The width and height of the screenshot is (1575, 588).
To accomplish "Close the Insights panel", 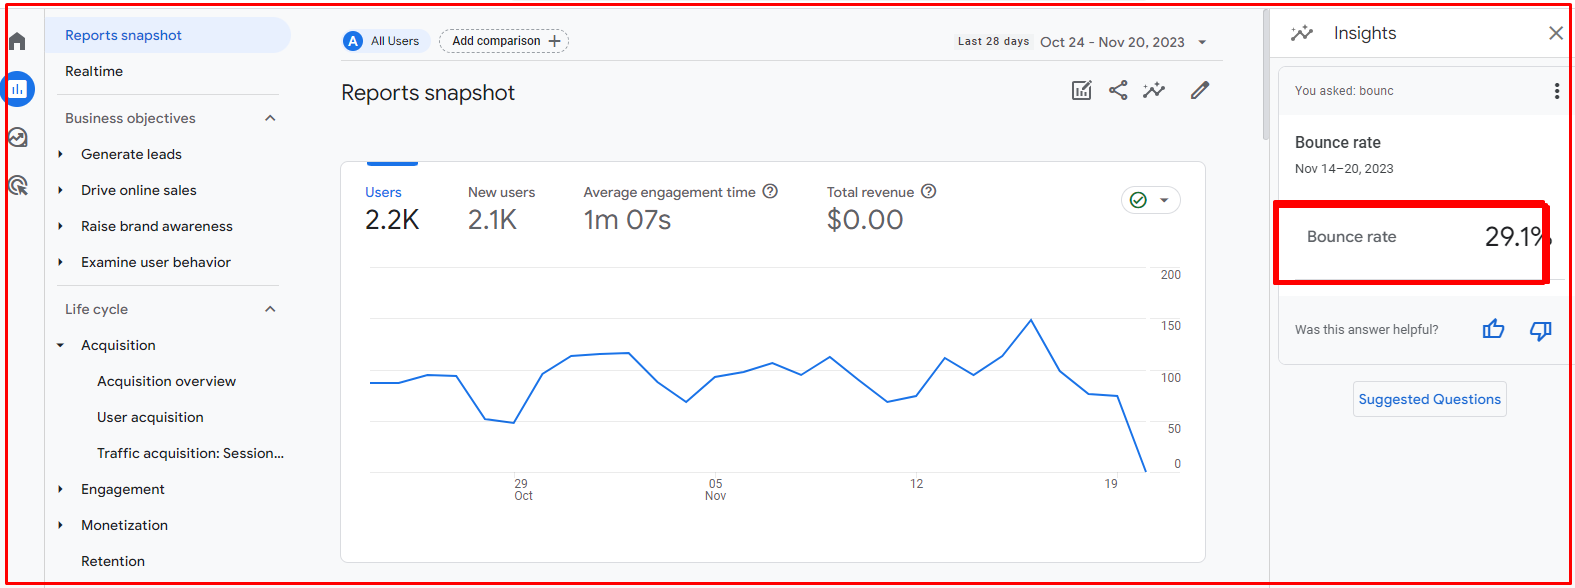I will point(1556,33).
